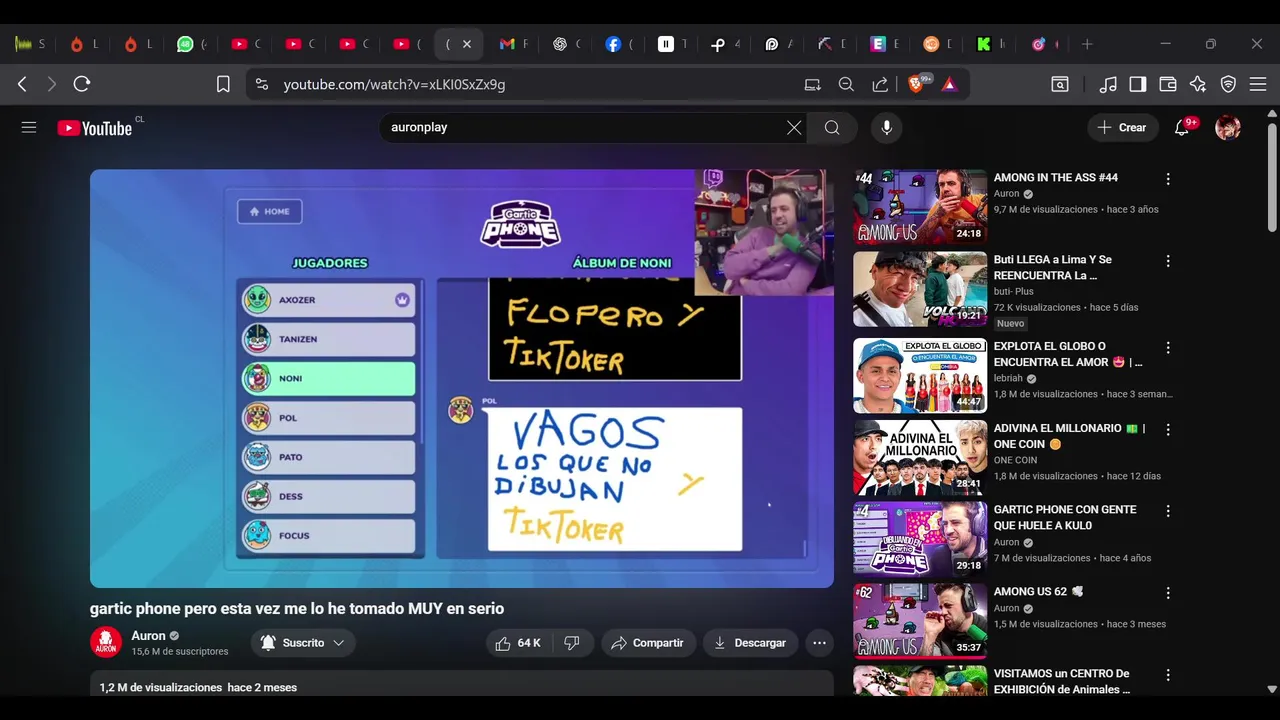Toggle the browser sidebar panel
The image size is (1280, 720).
tap(1137, 85)
